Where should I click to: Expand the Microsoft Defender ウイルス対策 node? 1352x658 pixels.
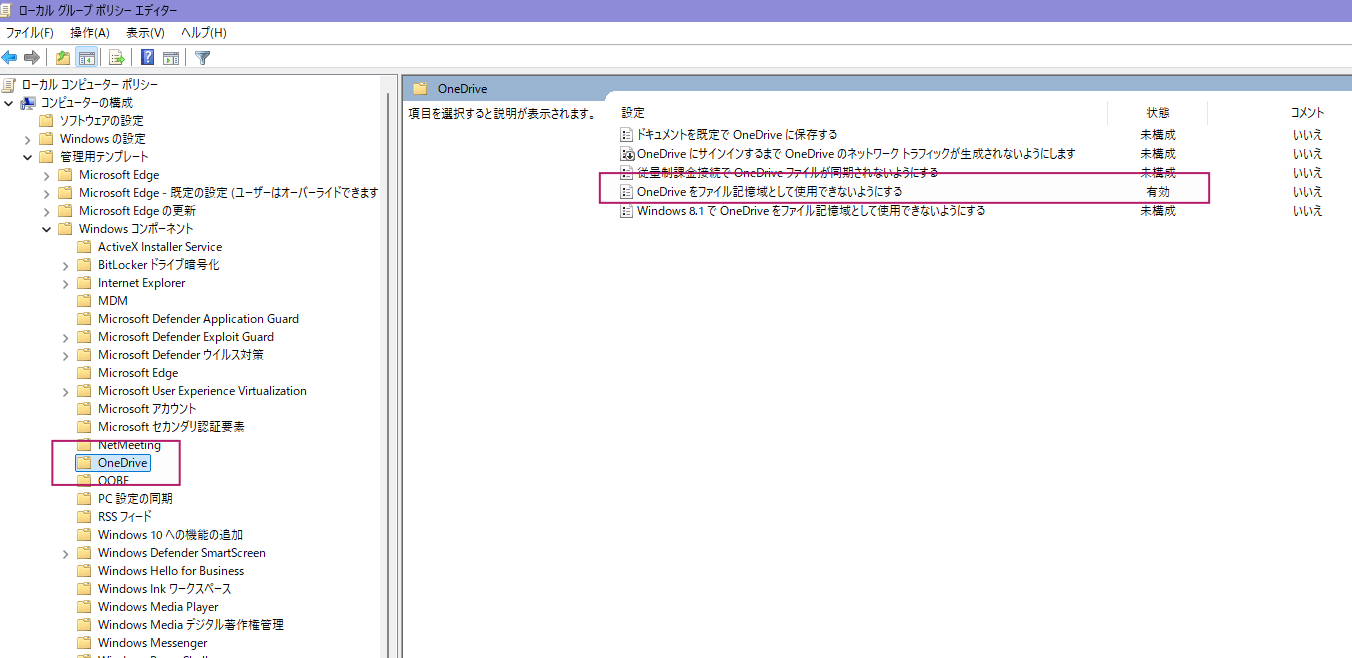pos(66,355)
